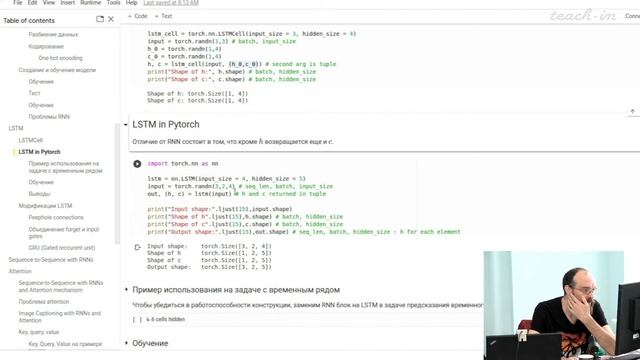Jump to 'Проблемы RNN' section
640x360 pixels.
pos(49,117)
